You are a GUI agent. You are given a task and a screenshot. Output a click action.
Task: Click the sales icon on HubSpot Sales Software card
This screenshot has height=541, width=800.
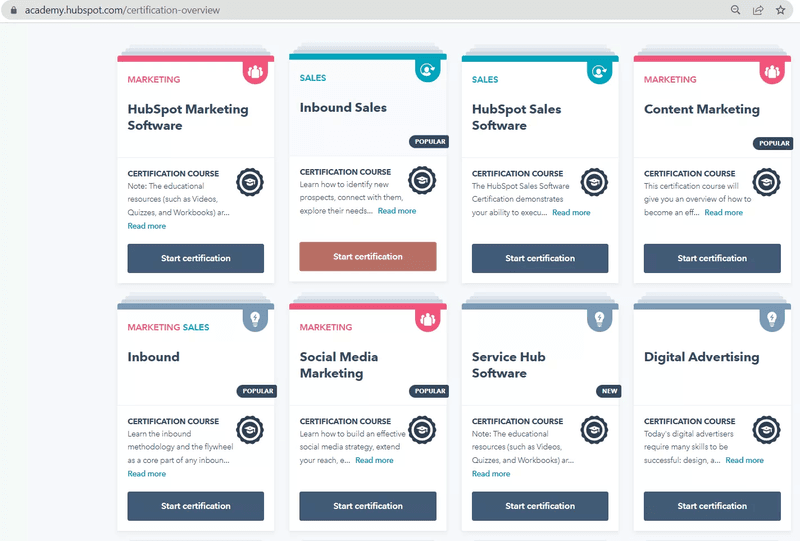599,72
